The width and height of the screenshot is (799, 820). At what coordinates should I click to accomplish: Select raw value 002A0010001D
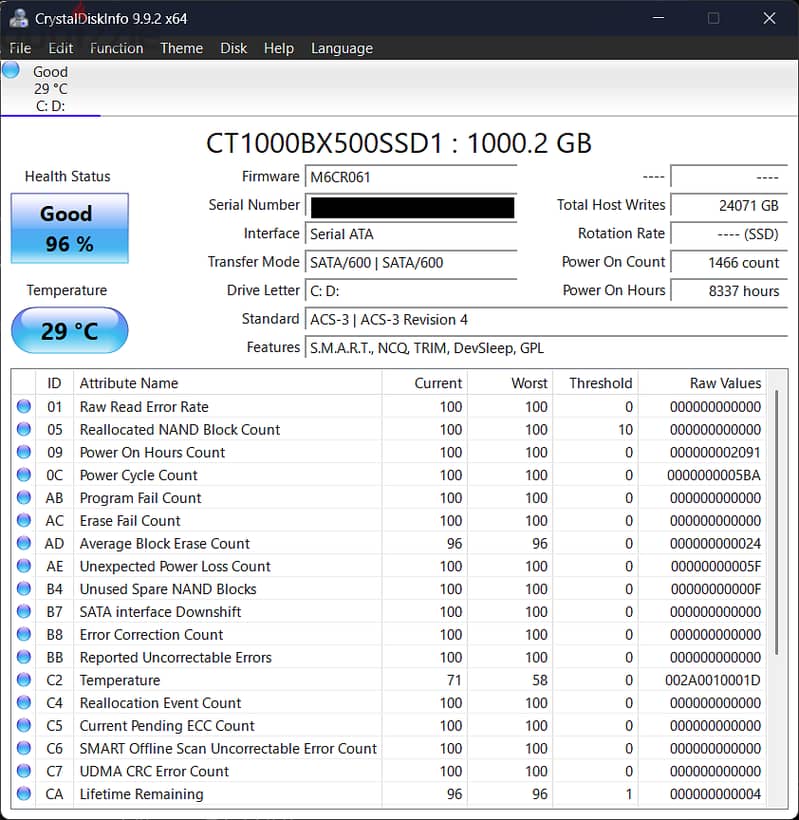(713, 680)
